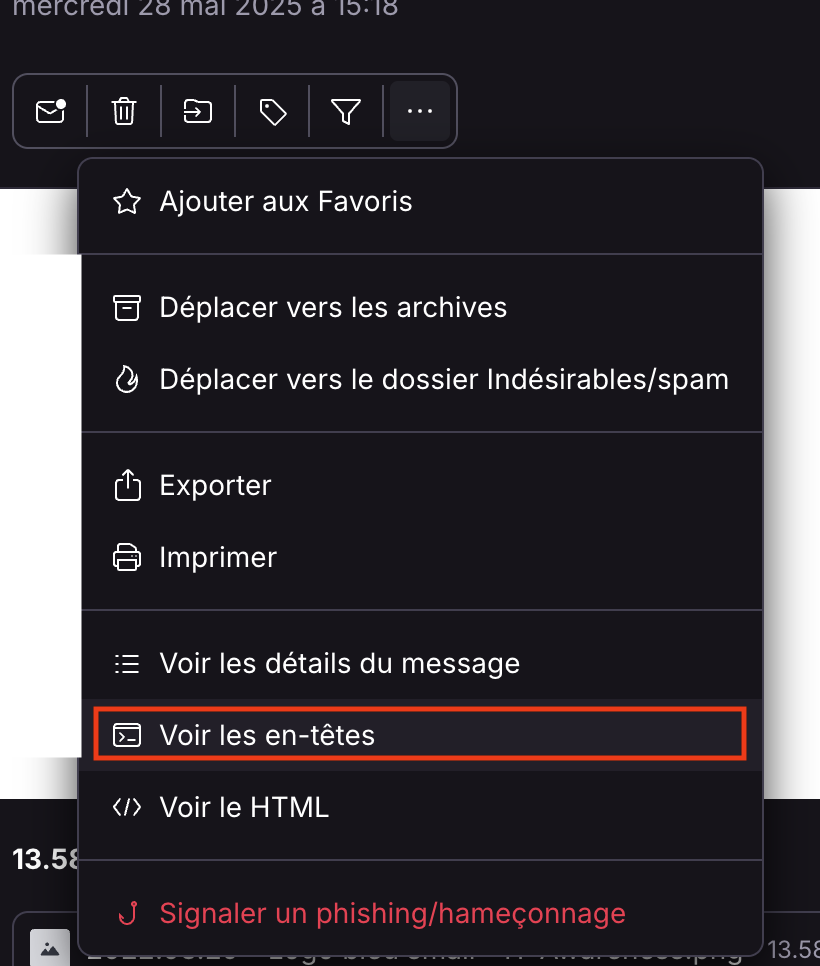Screen dimensions: 820x966
Task: Select Voir les en-têtes option
Action: [267, 736]
